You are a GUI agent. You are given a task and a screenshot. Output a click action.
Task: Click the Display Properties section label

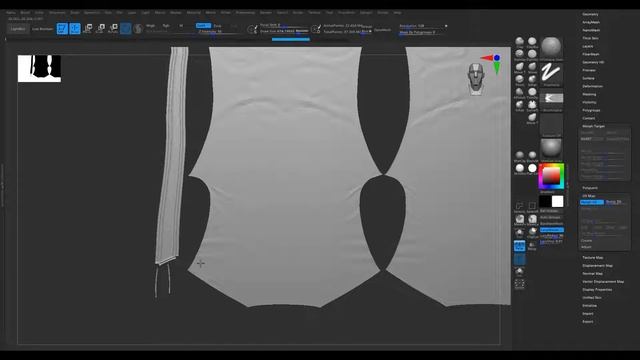coord(597,290)
